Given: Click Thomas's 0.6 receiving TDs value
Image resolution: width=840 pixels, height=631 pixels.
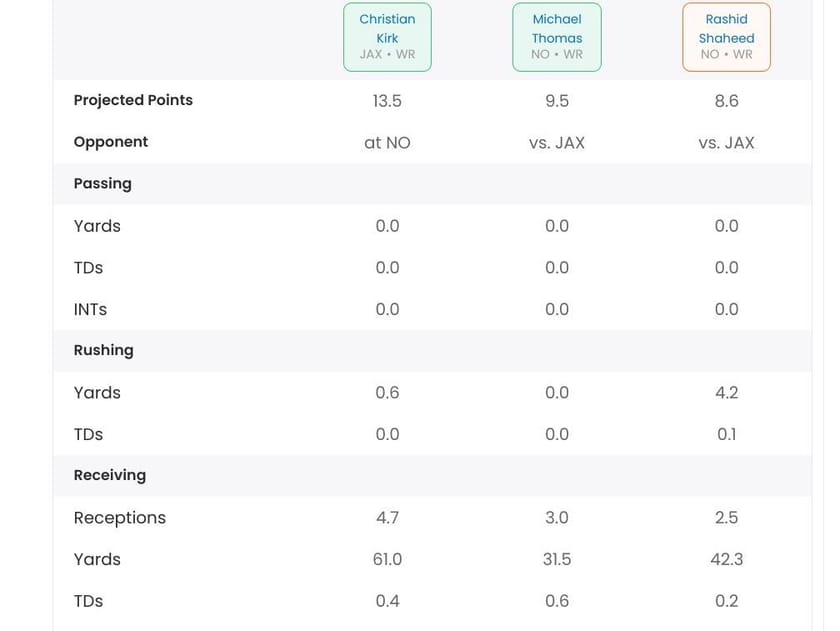Looking at the screenshot, I should [x=557, y=601].
